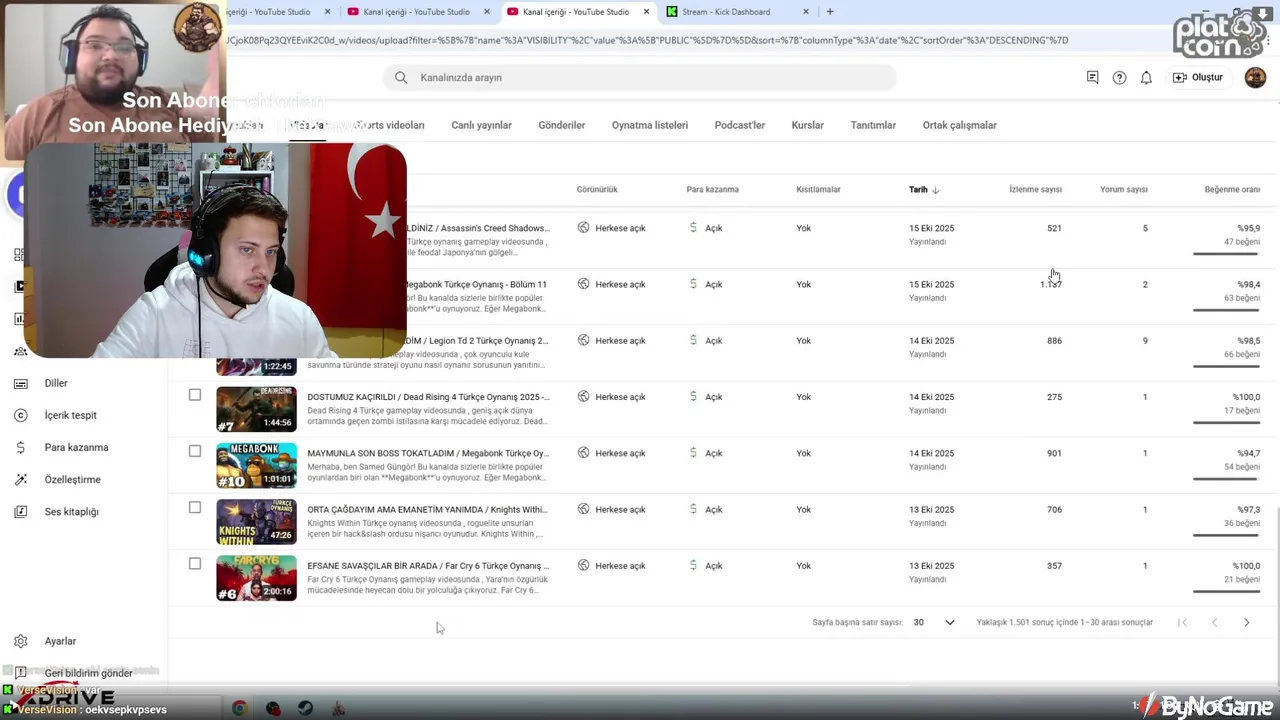Open Özelleştirme magic wand icon
This screenshot has height=720, width=1280.
[20, 479]
